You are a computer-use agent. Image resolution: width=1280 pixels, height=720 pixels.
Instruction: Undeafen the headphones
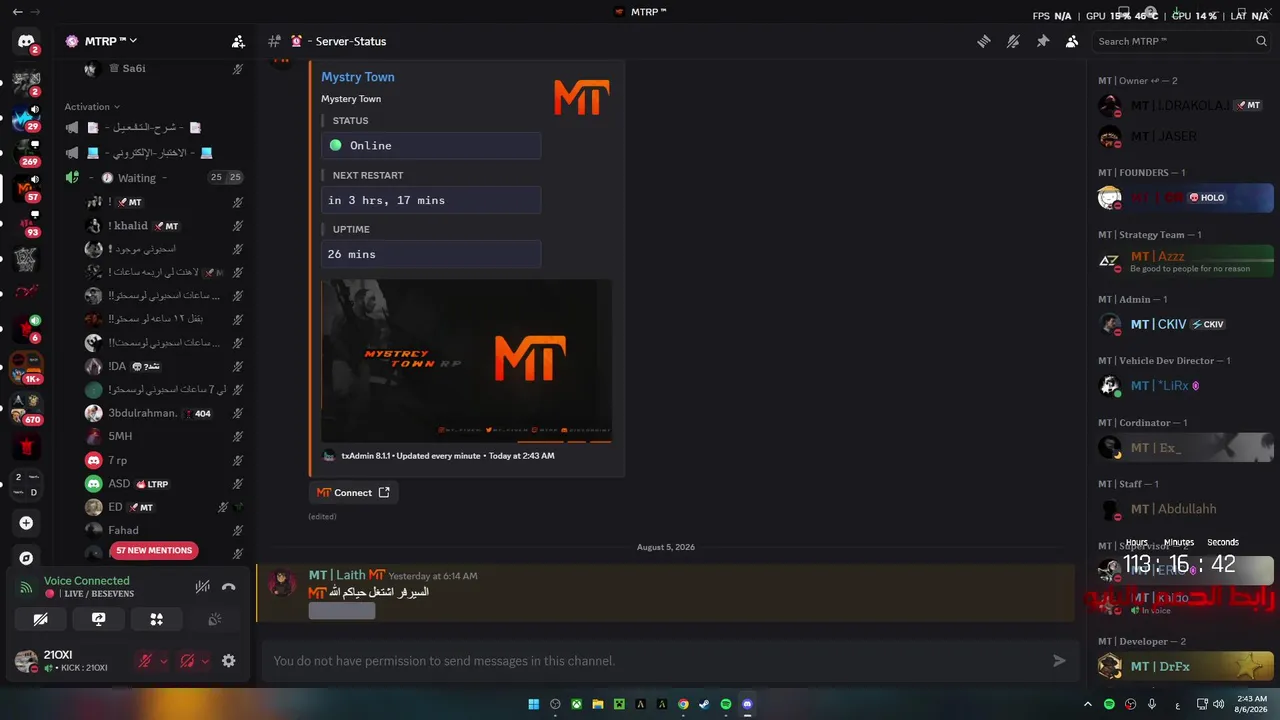pyautogui.click(x=187, y=661)
